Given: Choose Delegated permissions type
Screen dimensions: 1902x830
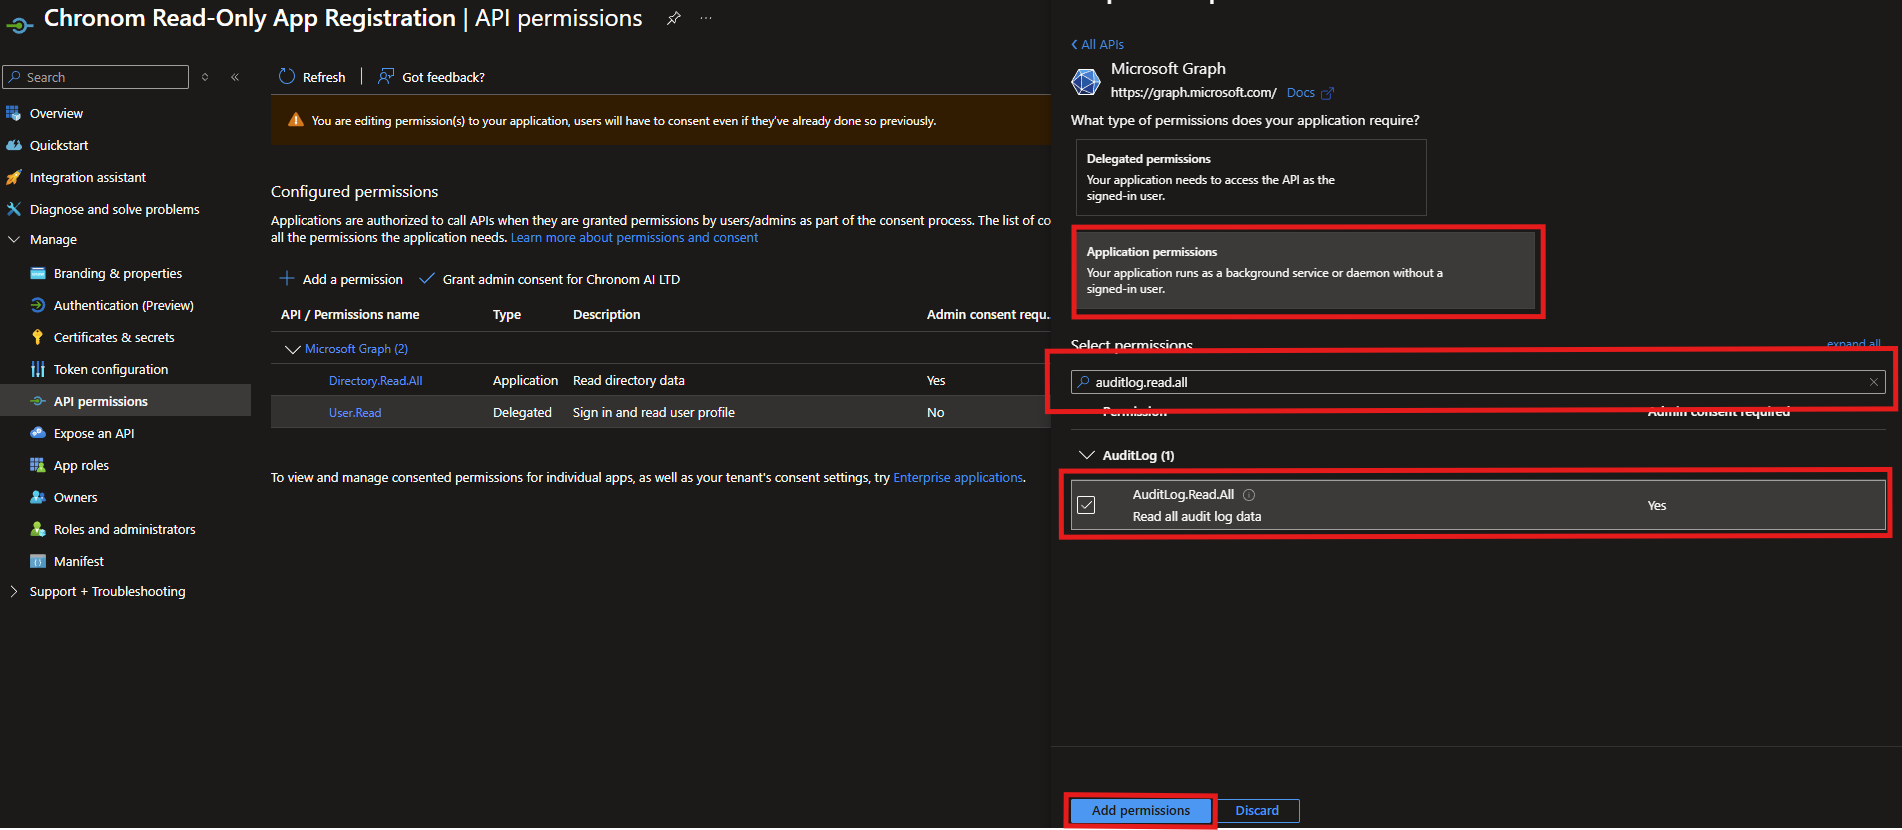Looking at the screenshot, I should (1251, 177).
